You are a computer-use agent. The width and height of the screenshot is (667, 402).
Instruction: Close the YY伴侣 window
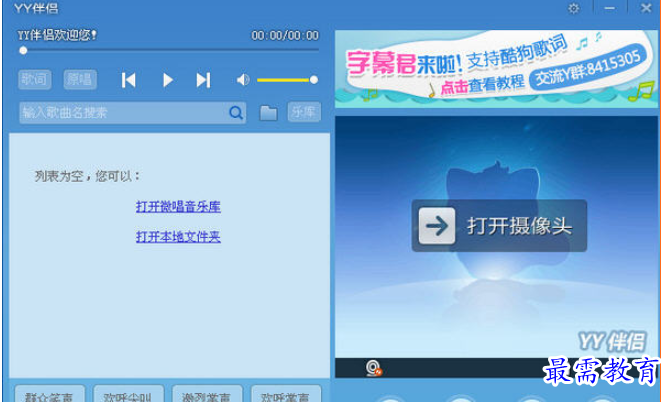(x=646, y=8)
